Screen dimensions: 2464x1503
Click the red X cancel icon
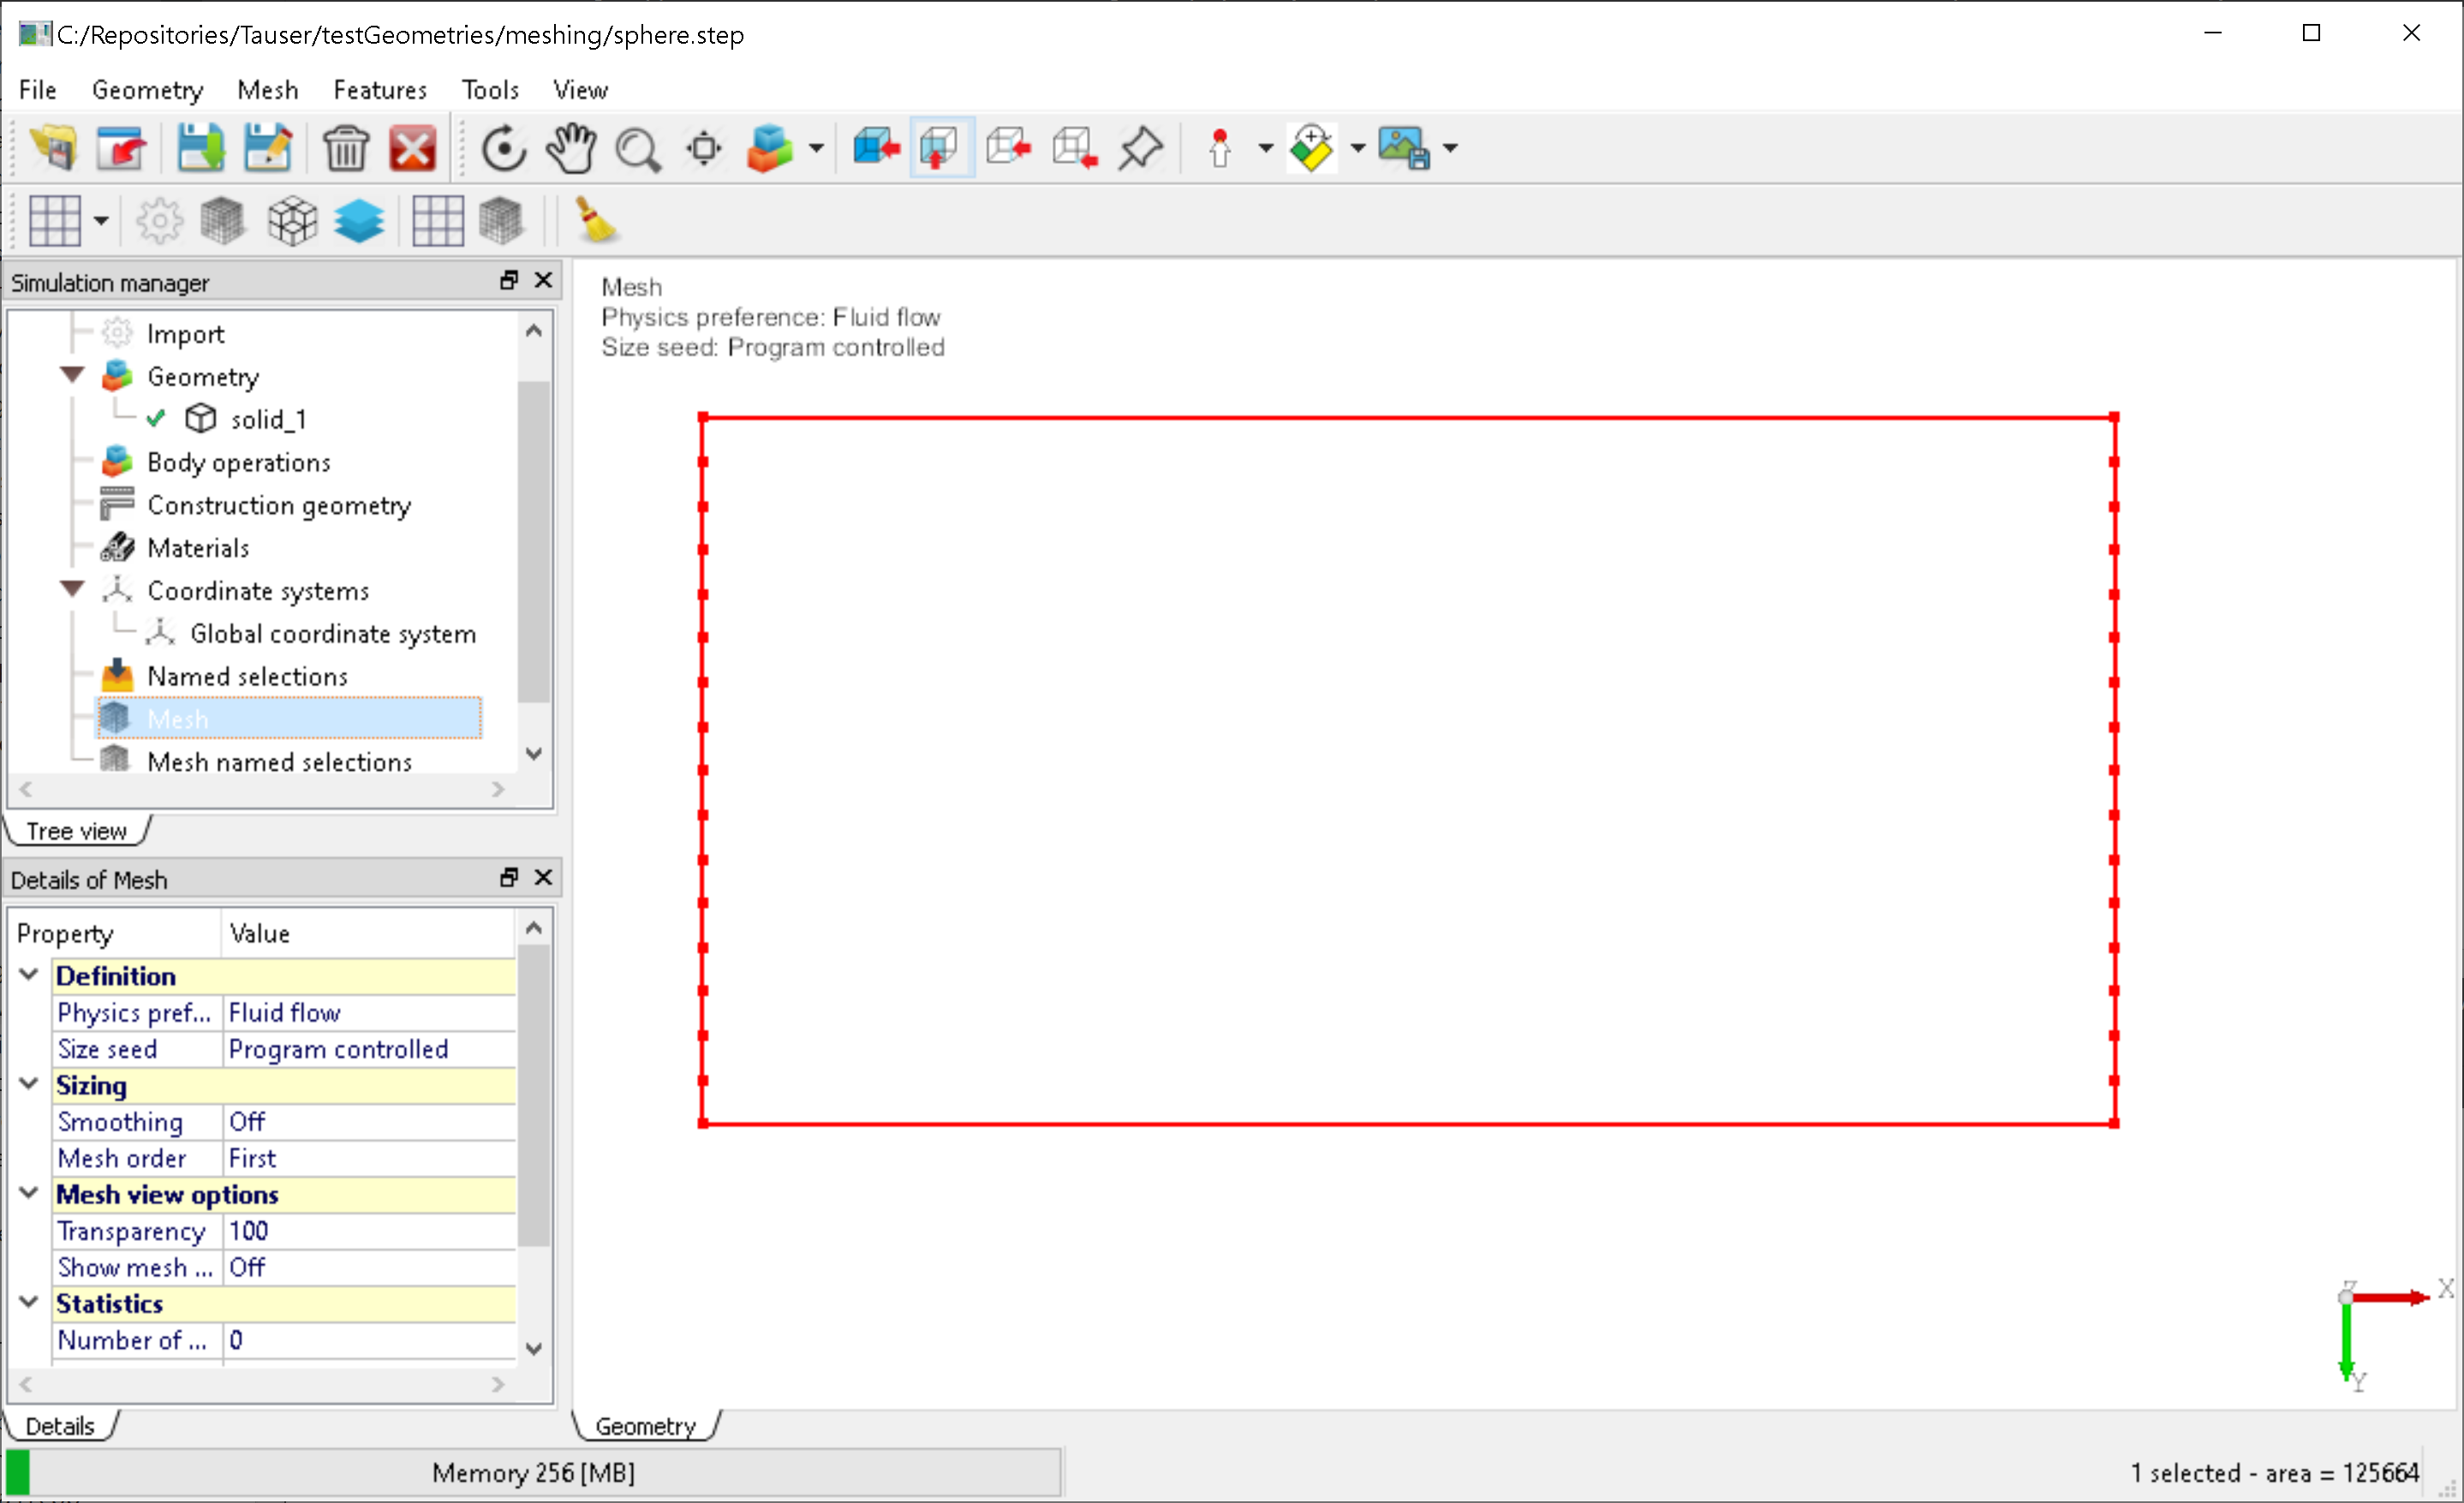pos(412,149)
